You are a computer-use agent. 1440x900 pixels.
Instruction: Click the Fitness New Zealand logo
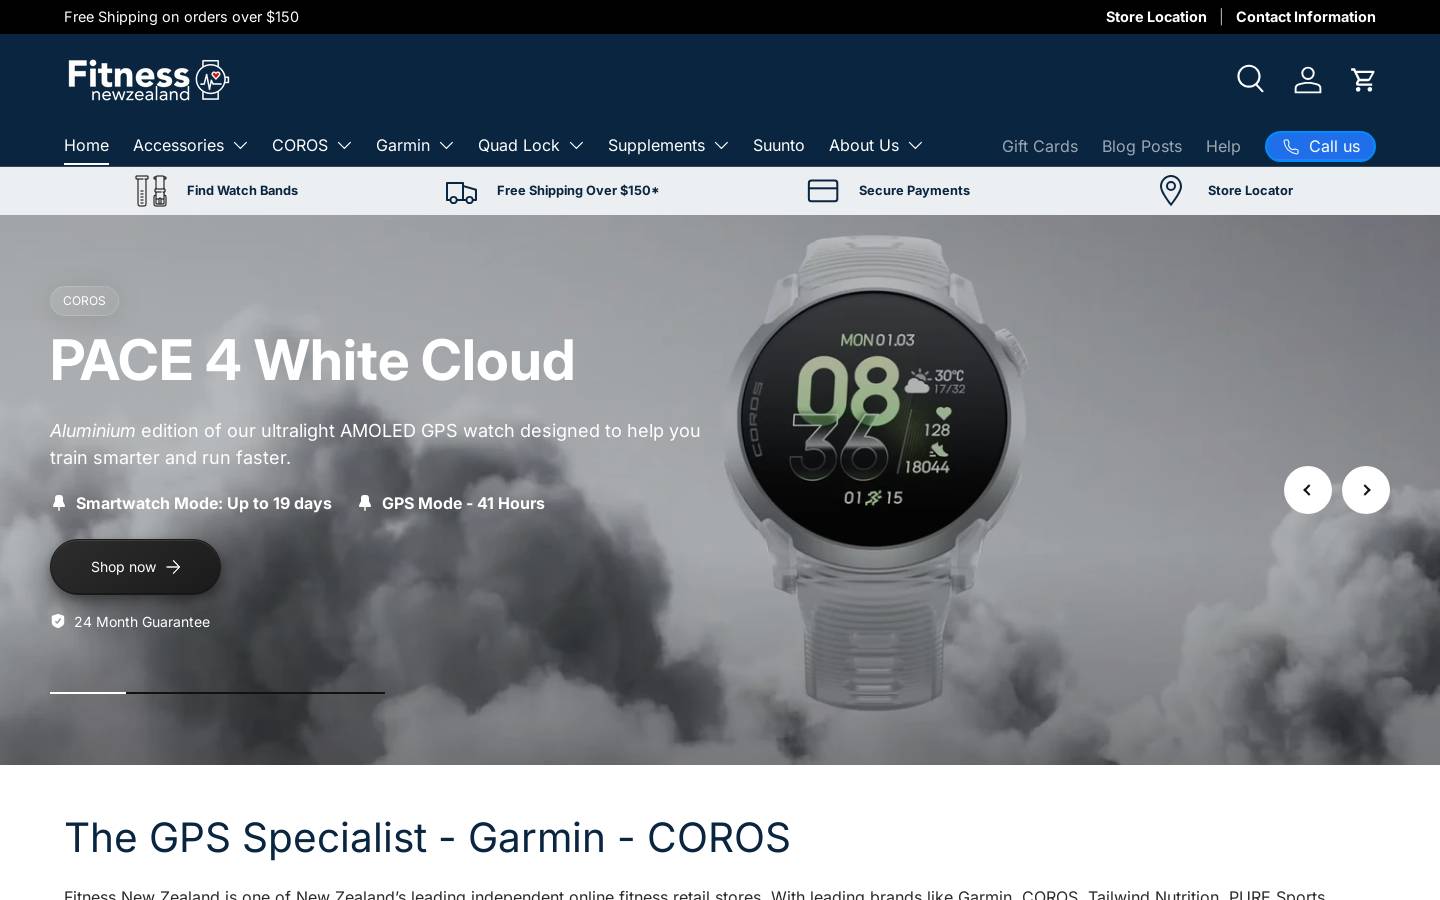(x=149, y=80)
